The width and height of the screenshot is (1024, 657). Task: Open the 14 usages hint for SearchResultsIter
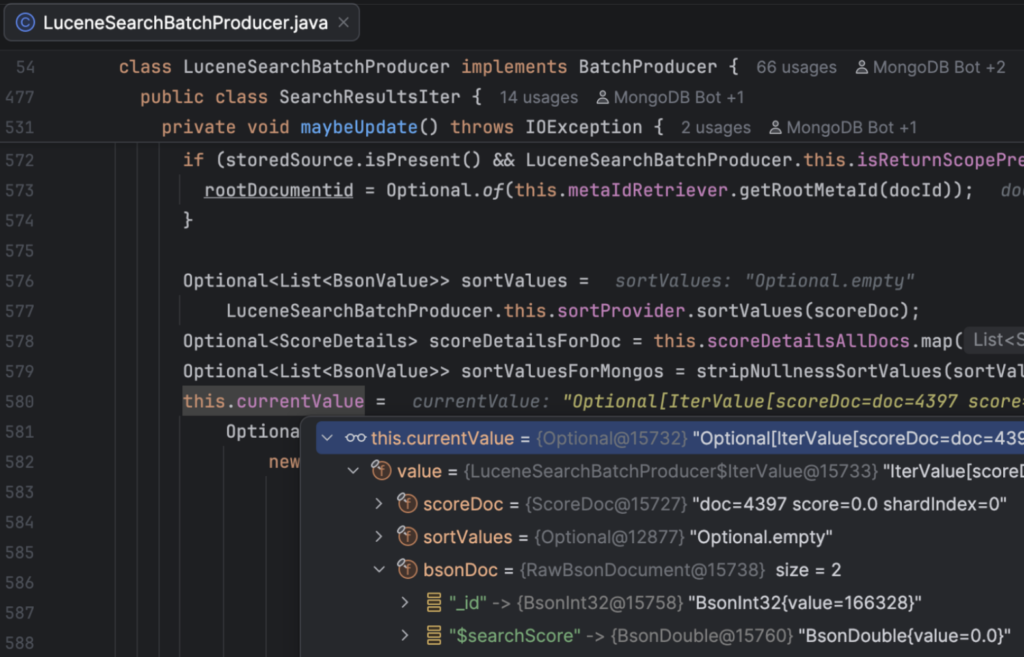539,97
